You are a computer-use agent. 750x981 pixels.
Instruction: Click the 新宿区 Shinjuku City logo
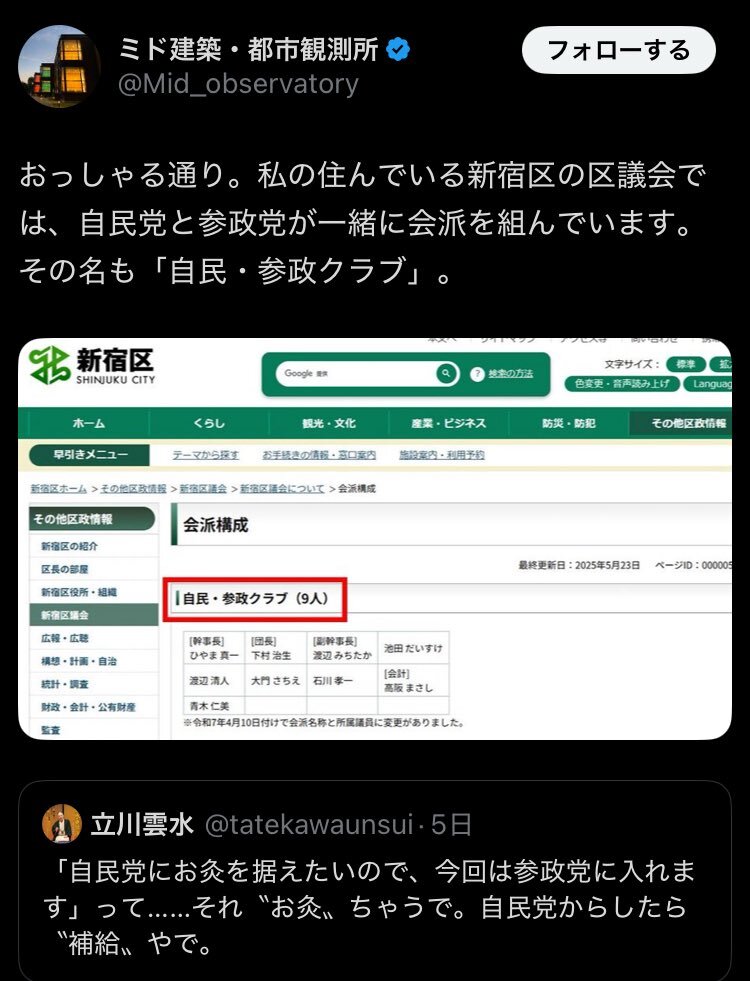[91, 366]
